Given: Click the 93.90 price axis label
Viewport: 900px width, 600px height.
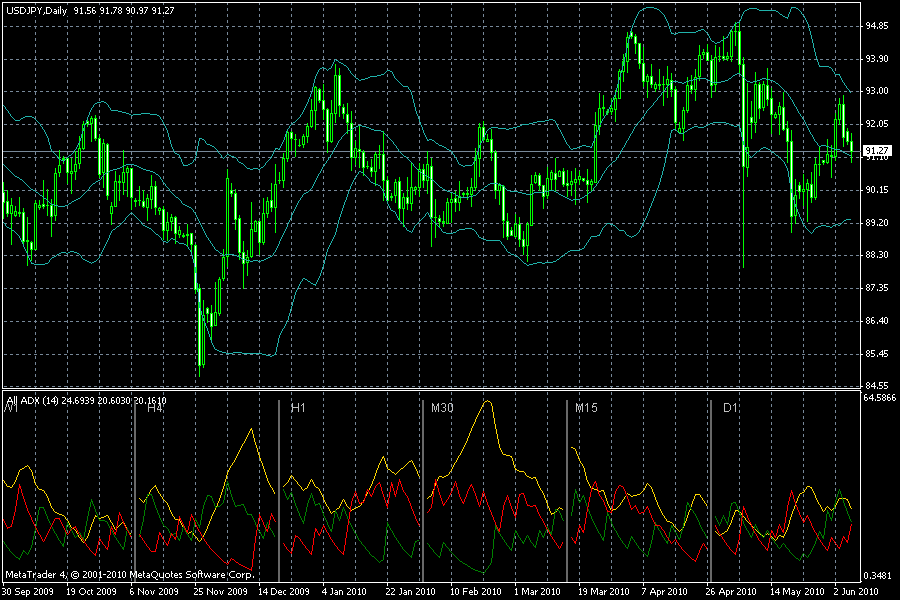Looking at the screenshot, I should point(876,59).
